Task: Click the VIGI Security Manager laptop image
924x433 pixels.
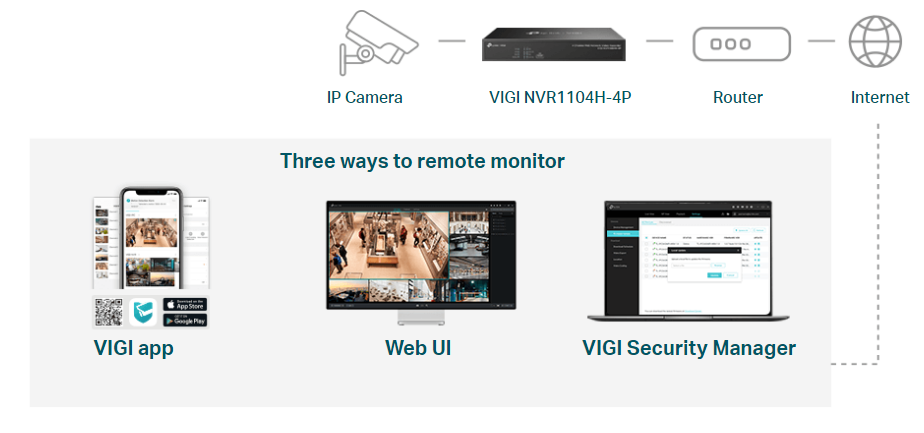Action: coord(688,261)
